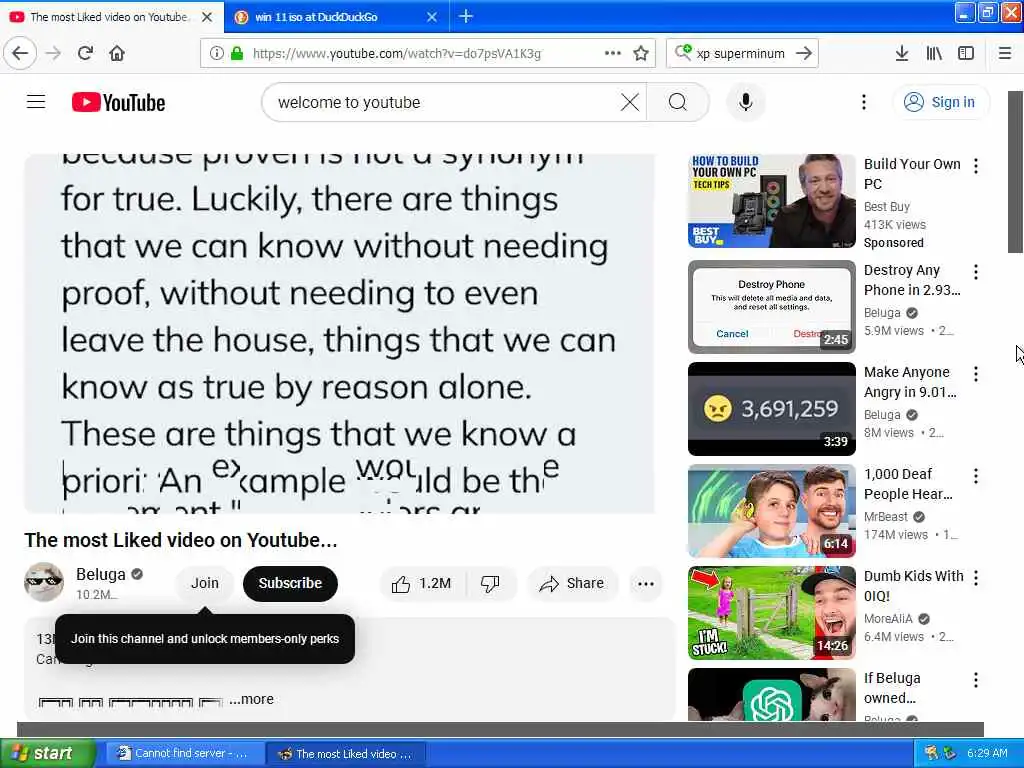The height and width of the screenshot is (768, 1024).
Task: Select The most Liked video YouTube tab
Action: click(108, 17)
